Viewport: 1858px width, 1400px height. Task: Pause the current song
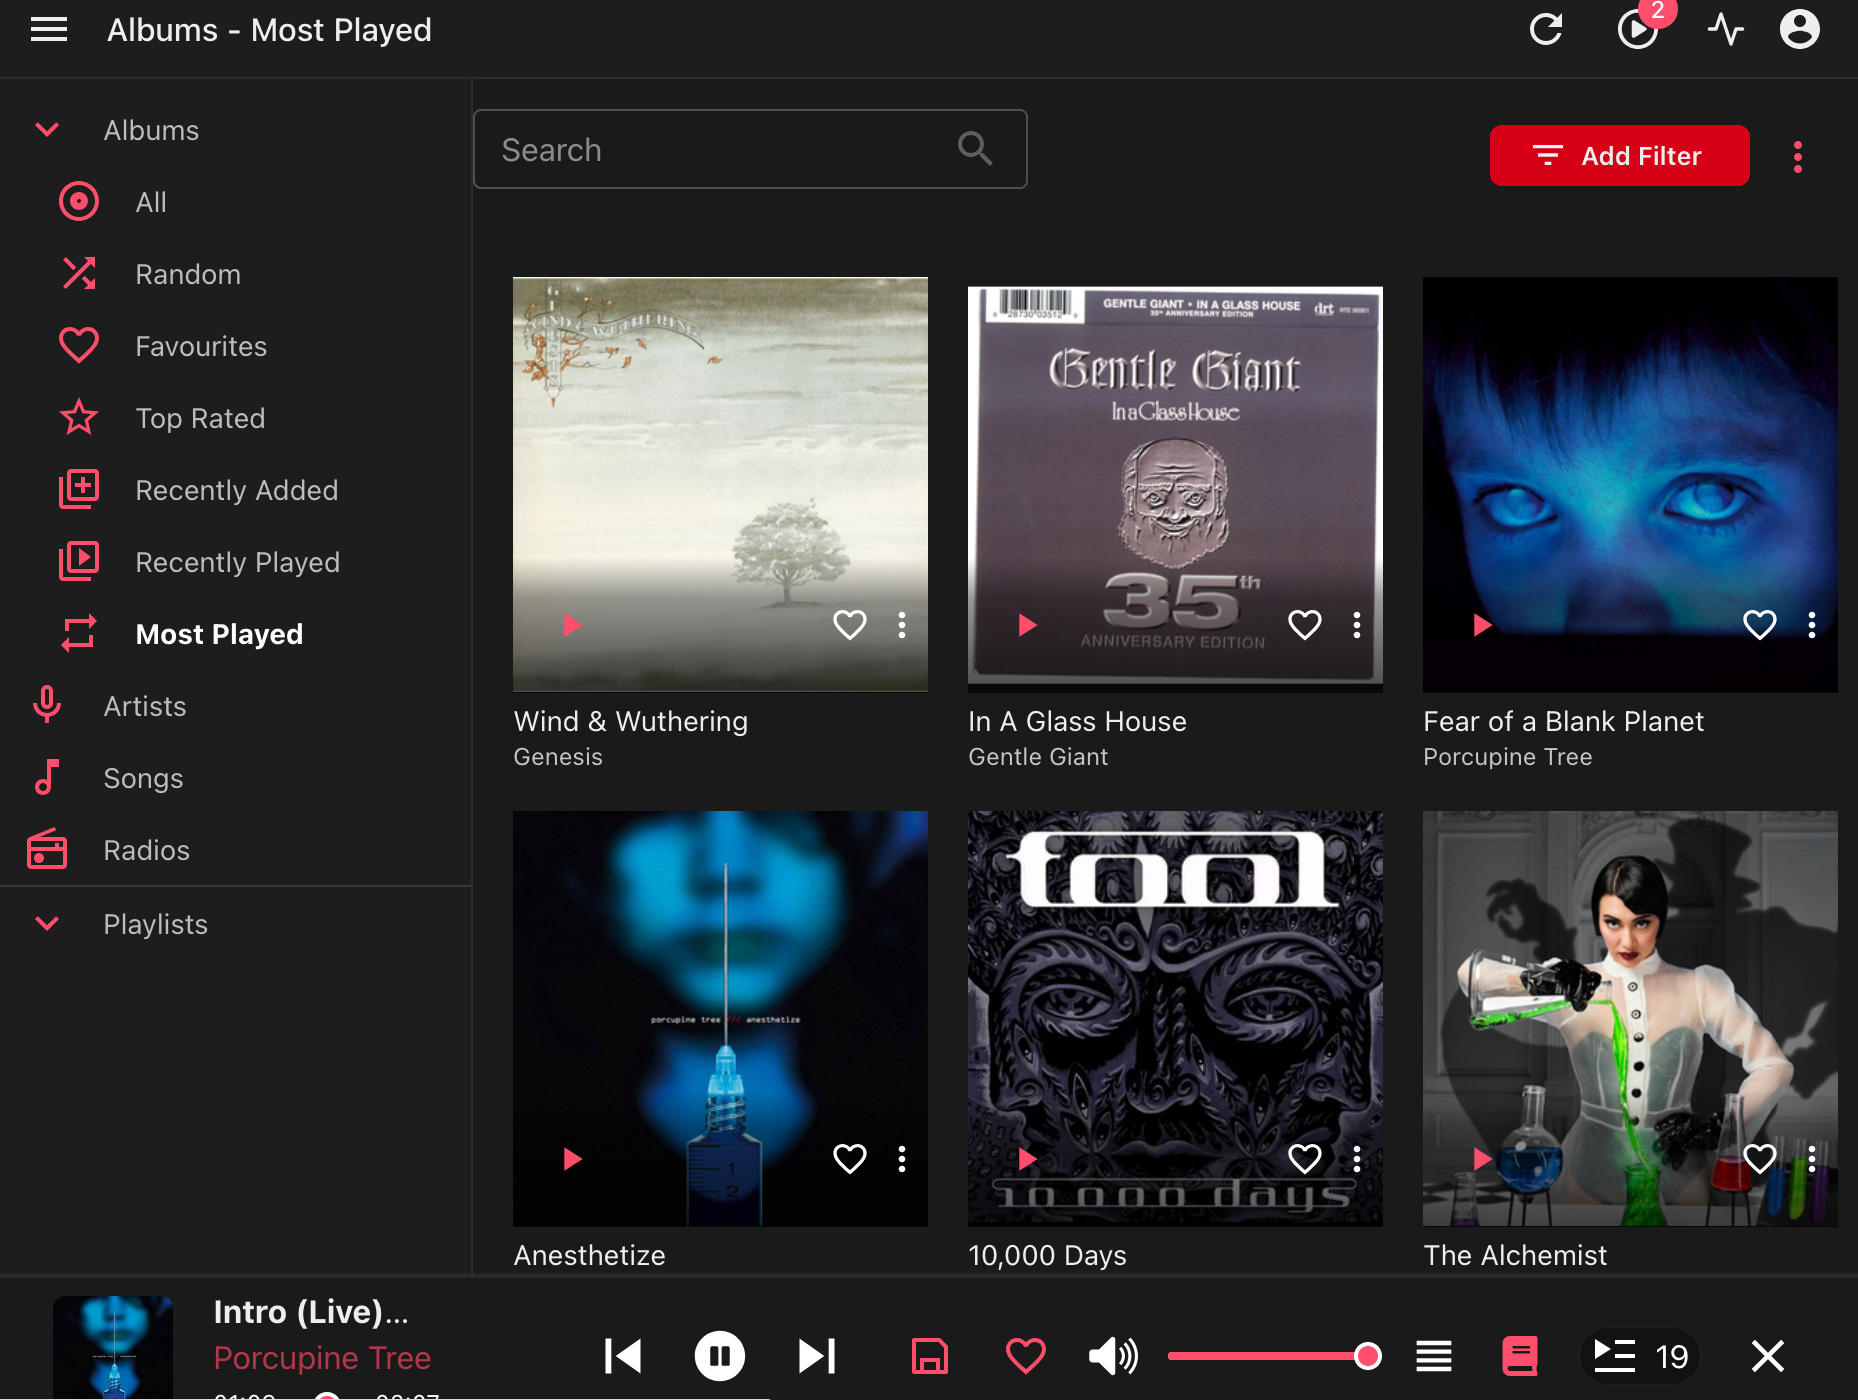[719, 1356]
